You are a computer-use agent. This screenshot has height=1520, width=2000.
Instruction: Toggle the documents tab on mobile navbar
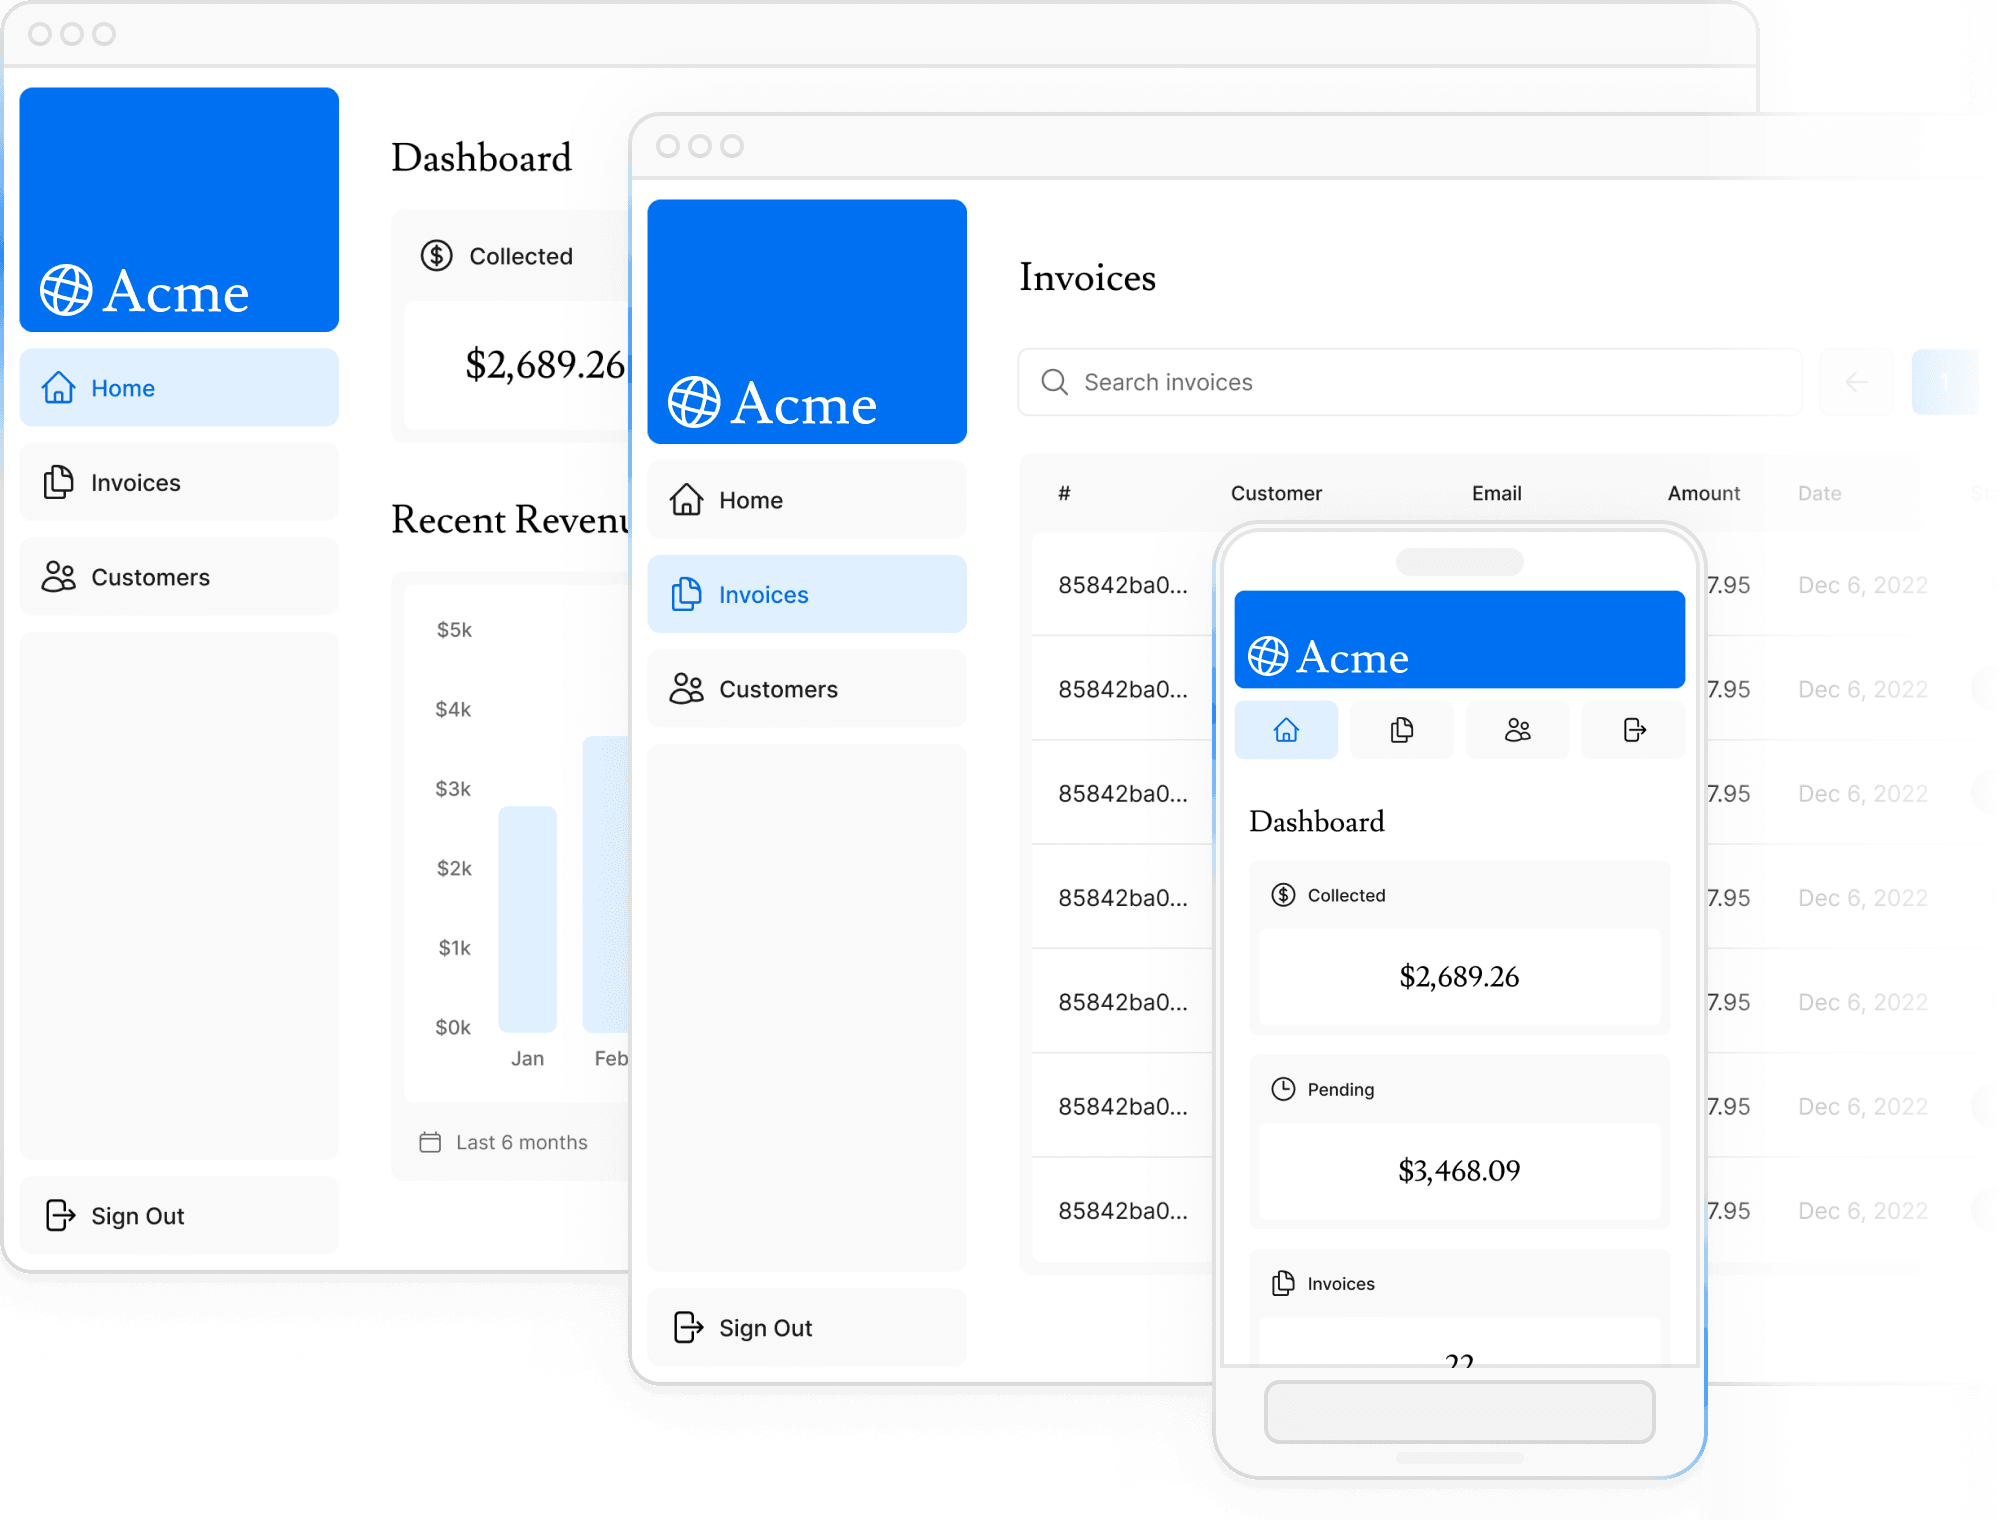[1400, 730]
